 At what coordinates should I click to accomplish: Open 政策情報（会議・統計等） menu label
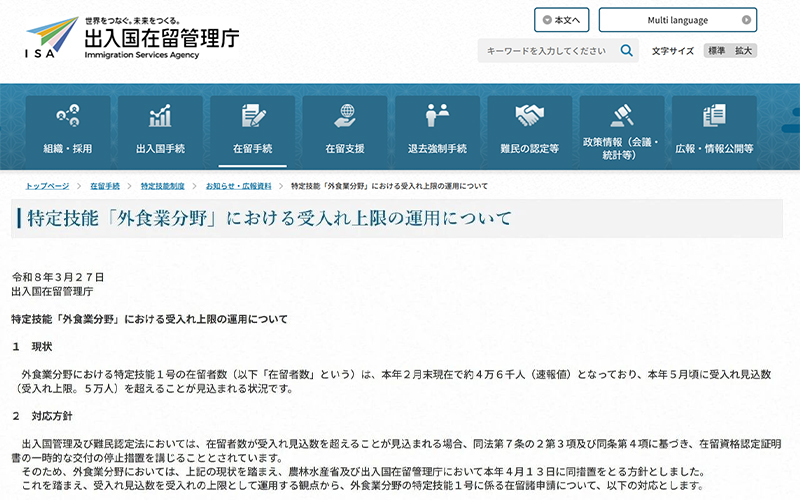[x=622, y=148]
